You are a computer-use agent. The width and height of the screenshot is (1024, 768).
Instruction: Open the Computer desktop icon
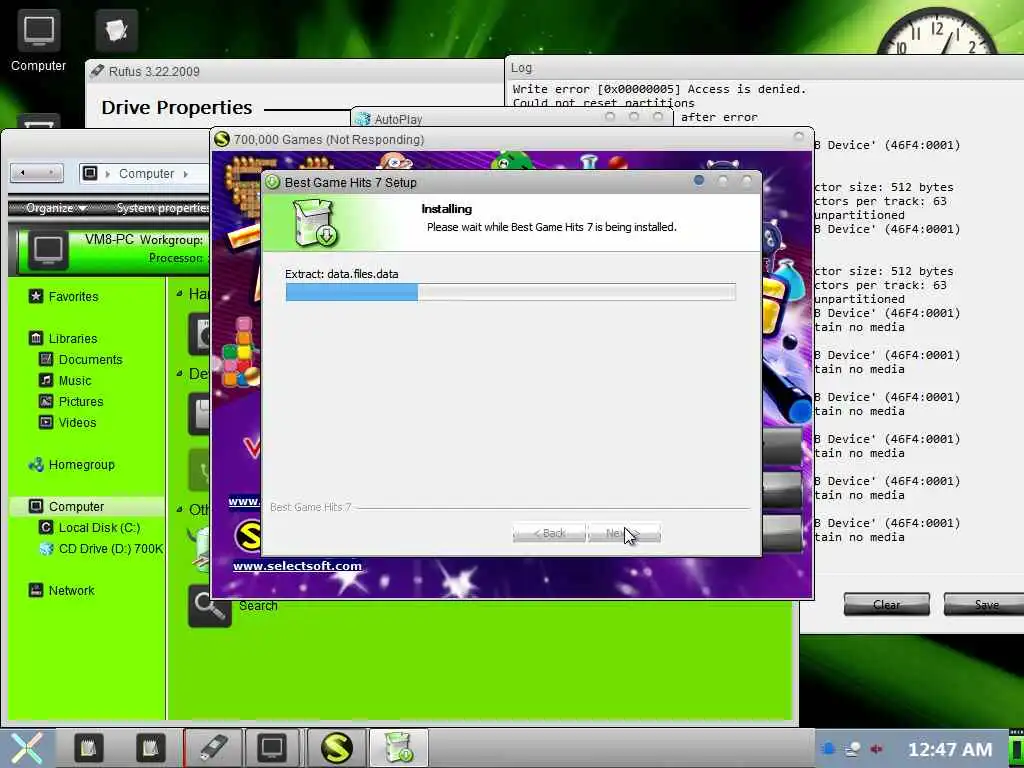point(38,41)
